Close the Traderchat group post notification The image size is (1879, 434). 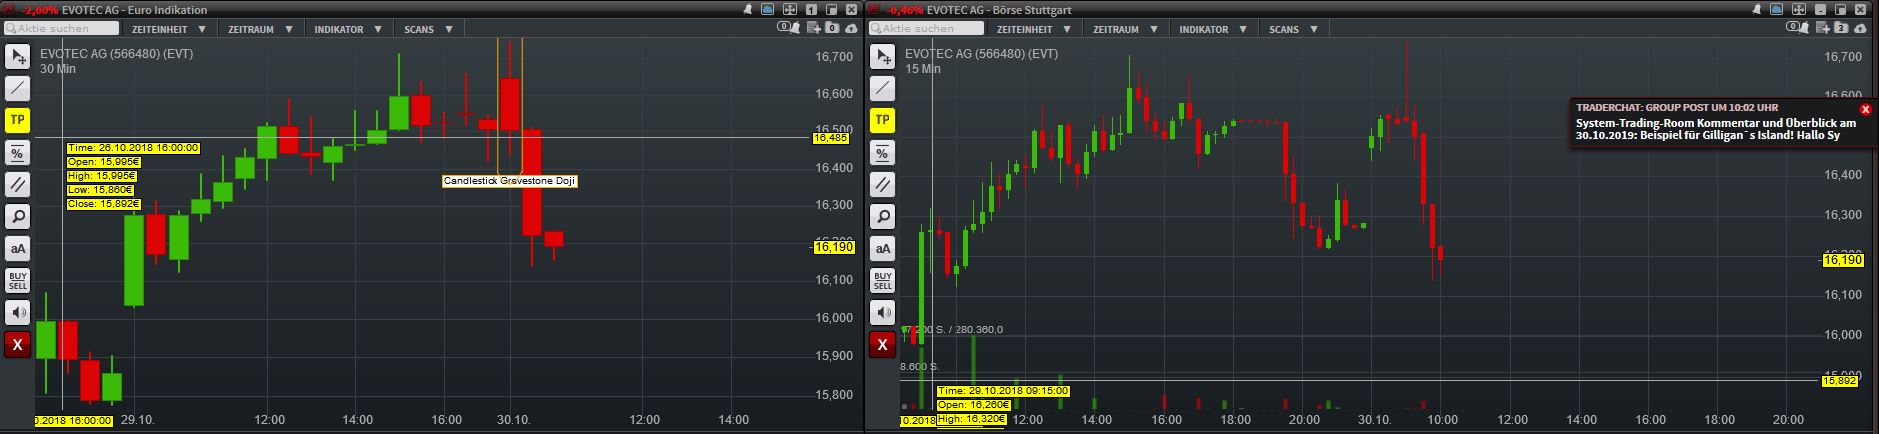(x=1865, y=109)
